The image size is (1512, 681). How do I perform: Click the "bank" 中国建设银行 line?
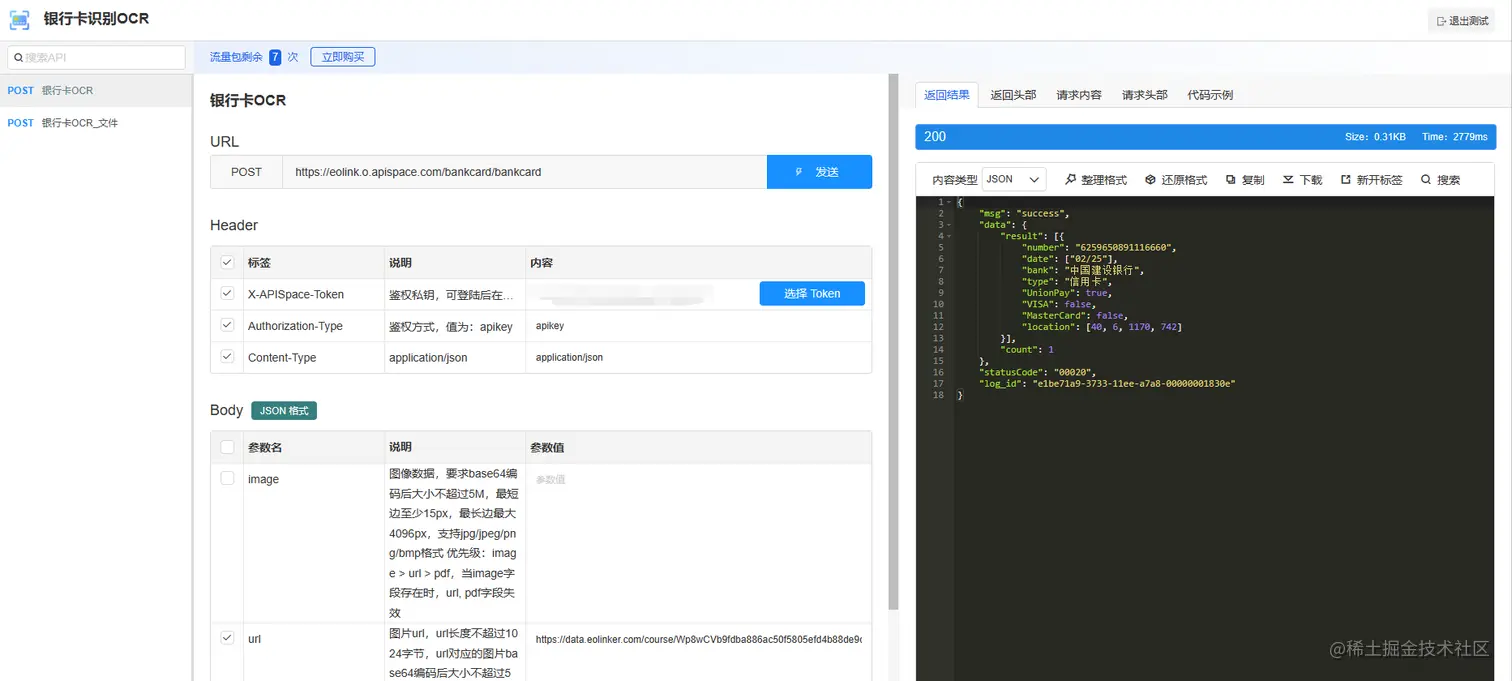click(1083, 270)
